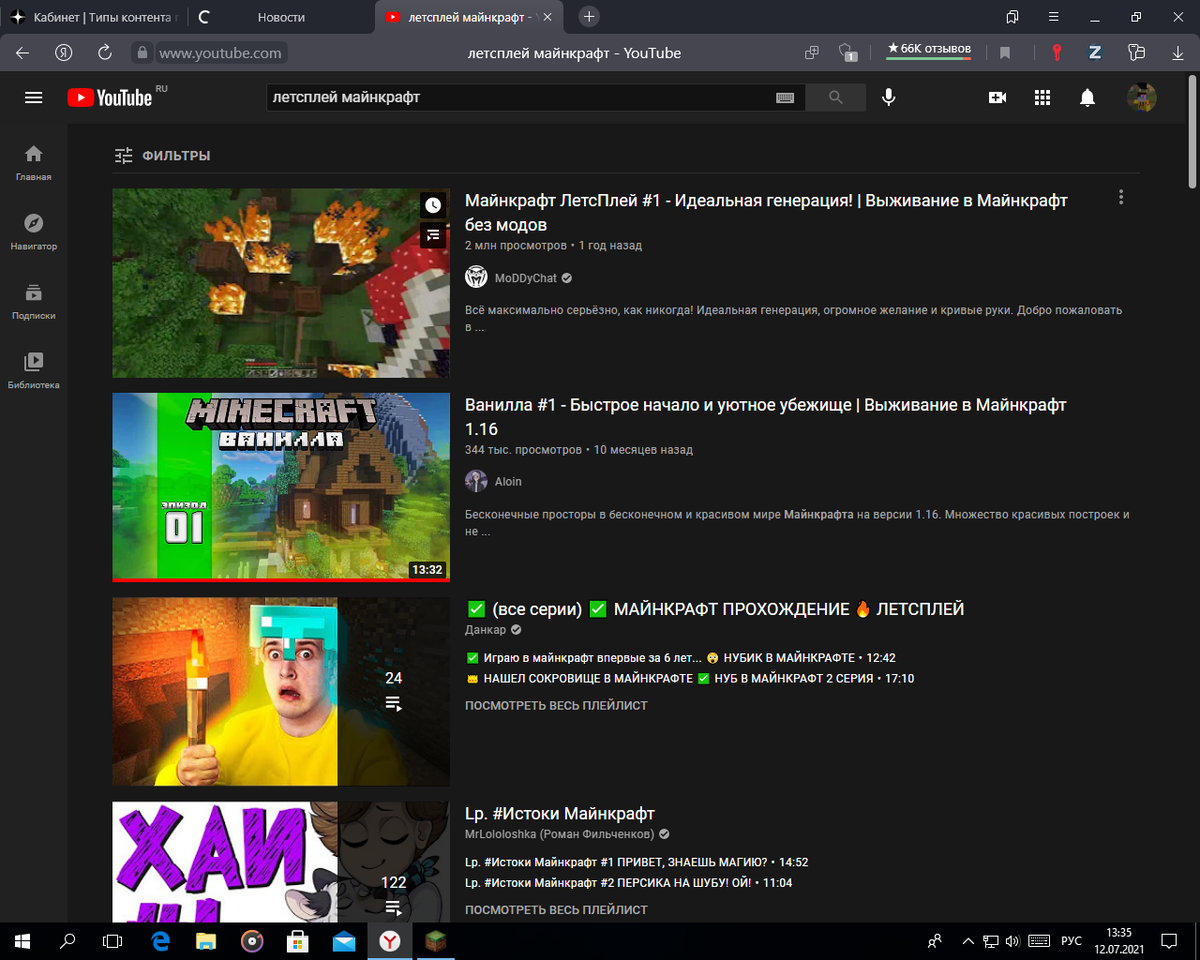Open browser downloads arrow

click(x=1176, y=53)
